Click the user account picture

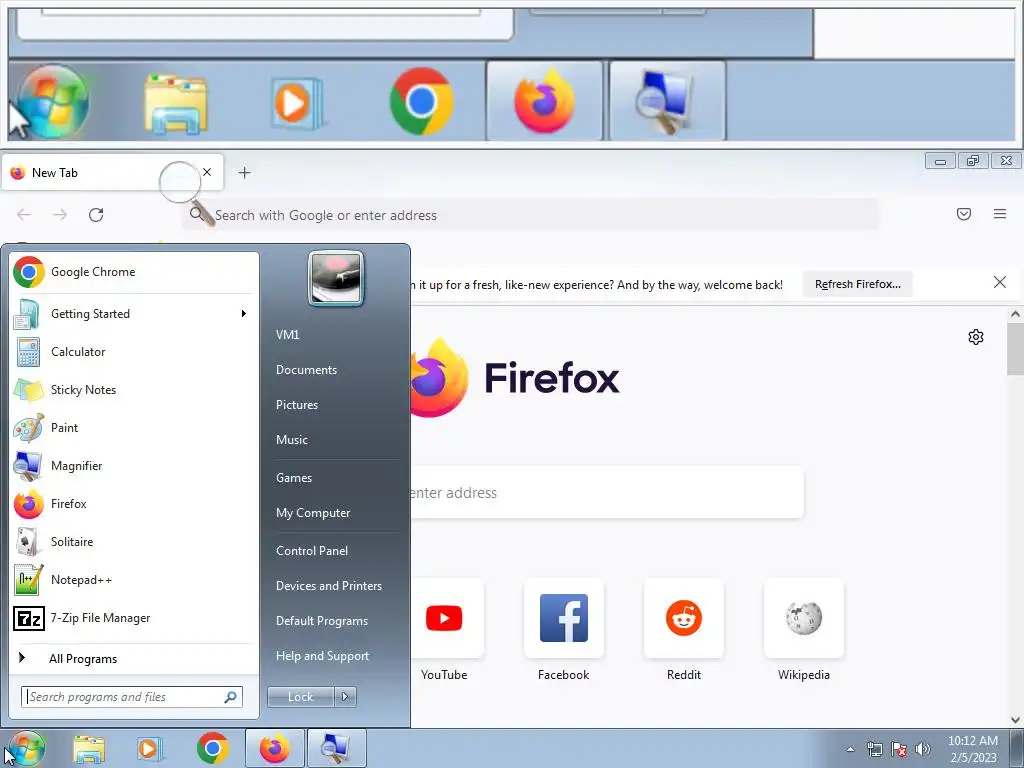coord(336,278)
